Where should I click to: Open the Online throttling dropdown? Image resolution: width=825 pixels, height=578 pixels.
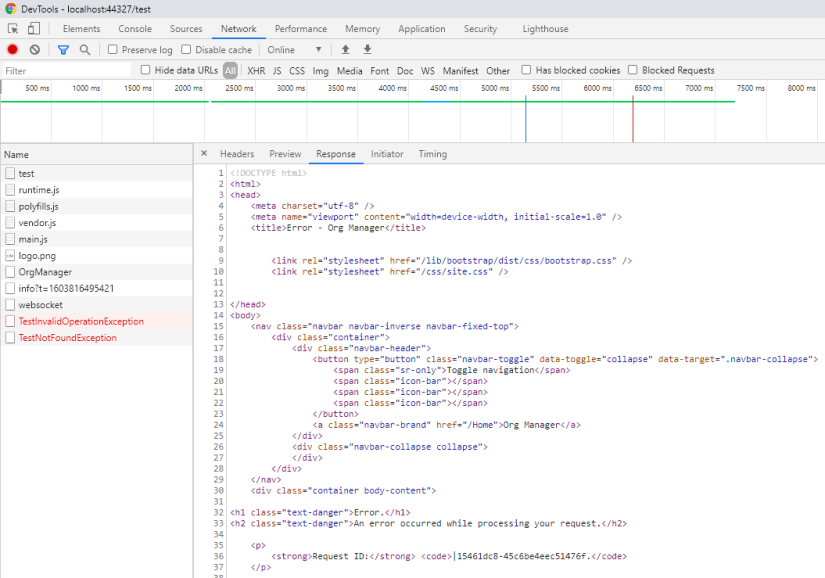click(294, 49)
